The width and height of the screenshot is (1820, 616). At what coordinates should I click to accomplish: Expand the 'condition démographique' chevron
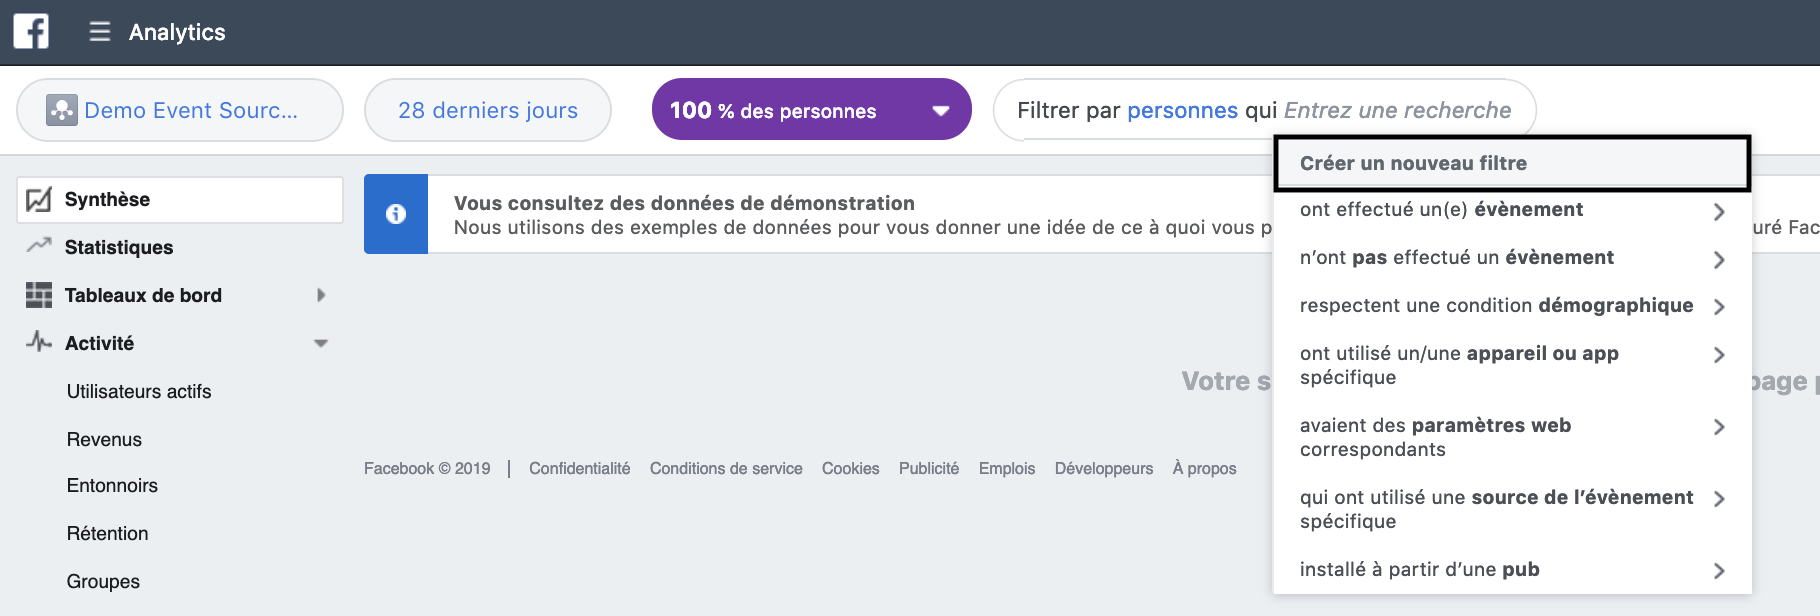(x=1719, y=307)
